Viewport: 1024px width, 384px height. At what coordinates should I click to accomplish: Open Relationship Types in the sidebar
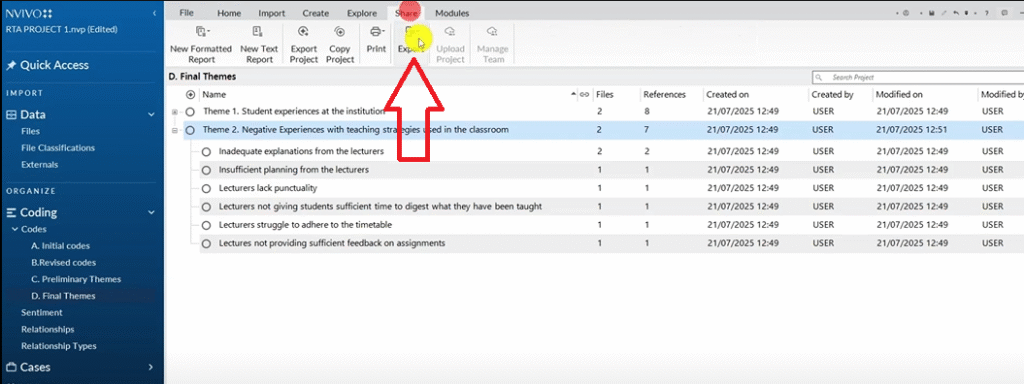59,346
